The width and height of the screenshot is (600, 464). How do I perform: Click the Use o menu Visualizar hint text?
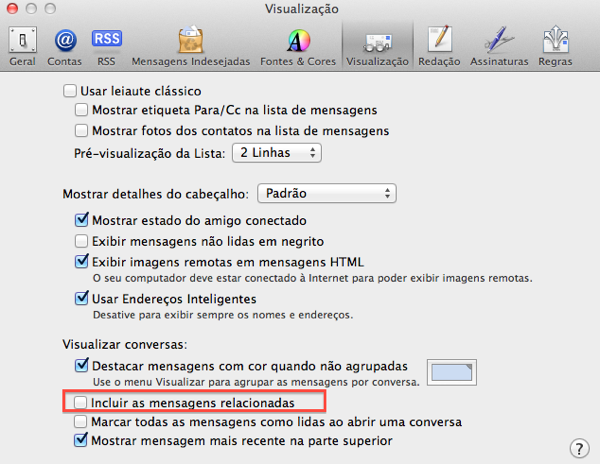click(256, 382)
